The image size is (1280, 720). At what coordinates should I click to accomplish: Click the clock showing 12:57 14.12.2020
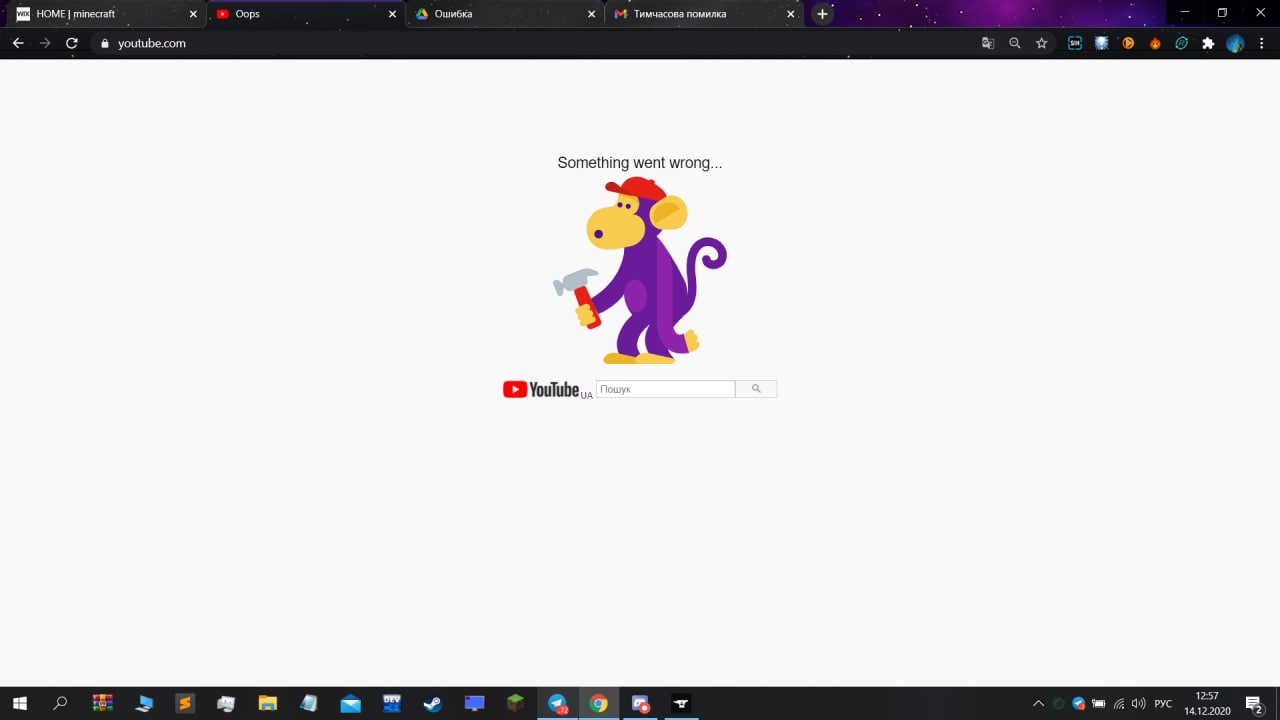click(1207, 704)
